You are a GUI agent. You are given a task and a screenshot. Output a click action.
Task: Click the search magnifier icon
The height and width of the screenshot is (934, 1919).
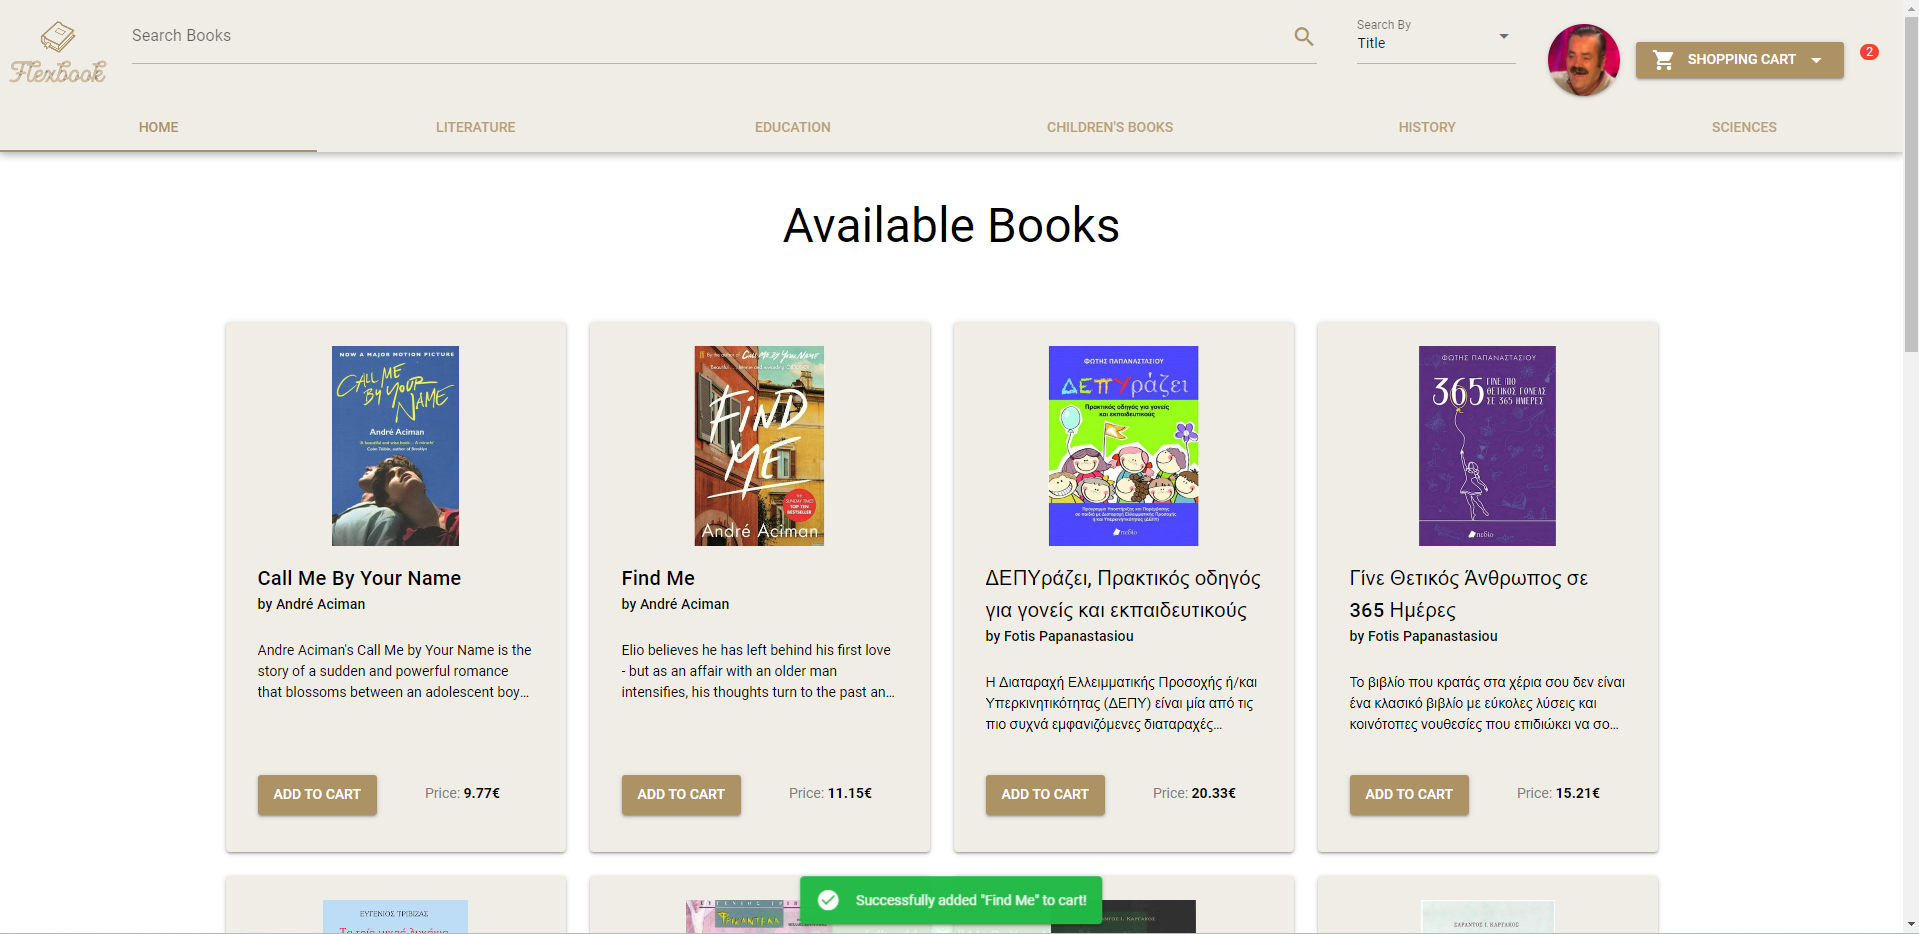click(1303, 36)
